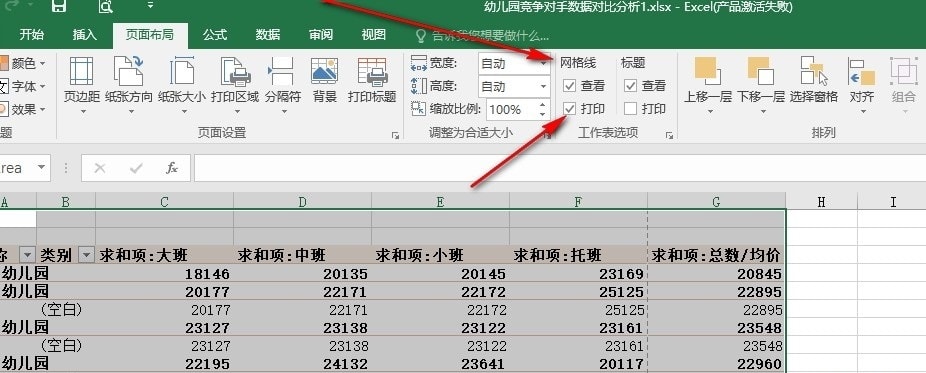The width and height of the screenshot is (926, 373).
Task: Click the 打印标题 print titles button
Action: click(371, 80)
